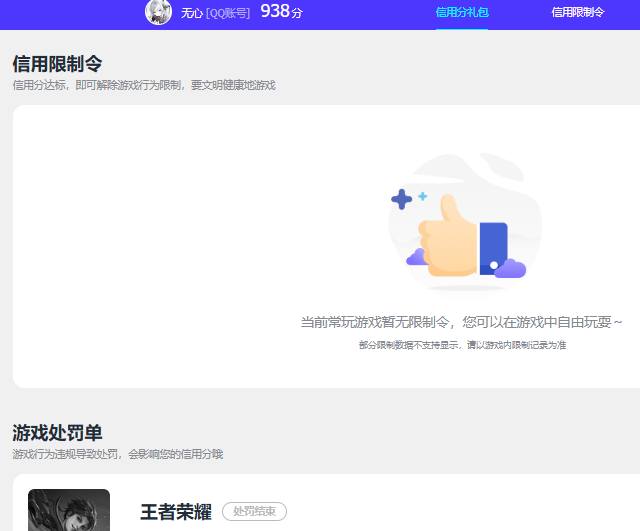Click the 938分 credit score
The width and height of the screenshot is (640, 531).
point(281,11)
